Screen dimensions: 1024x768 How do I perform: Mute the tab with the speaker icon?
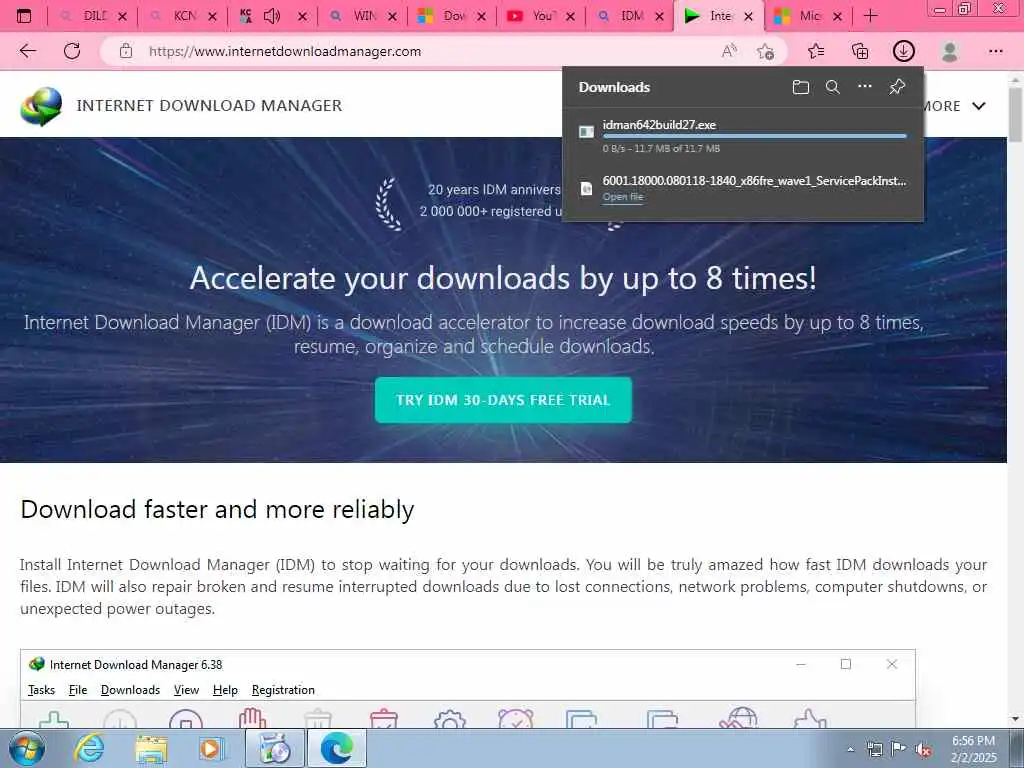point(272,16)
